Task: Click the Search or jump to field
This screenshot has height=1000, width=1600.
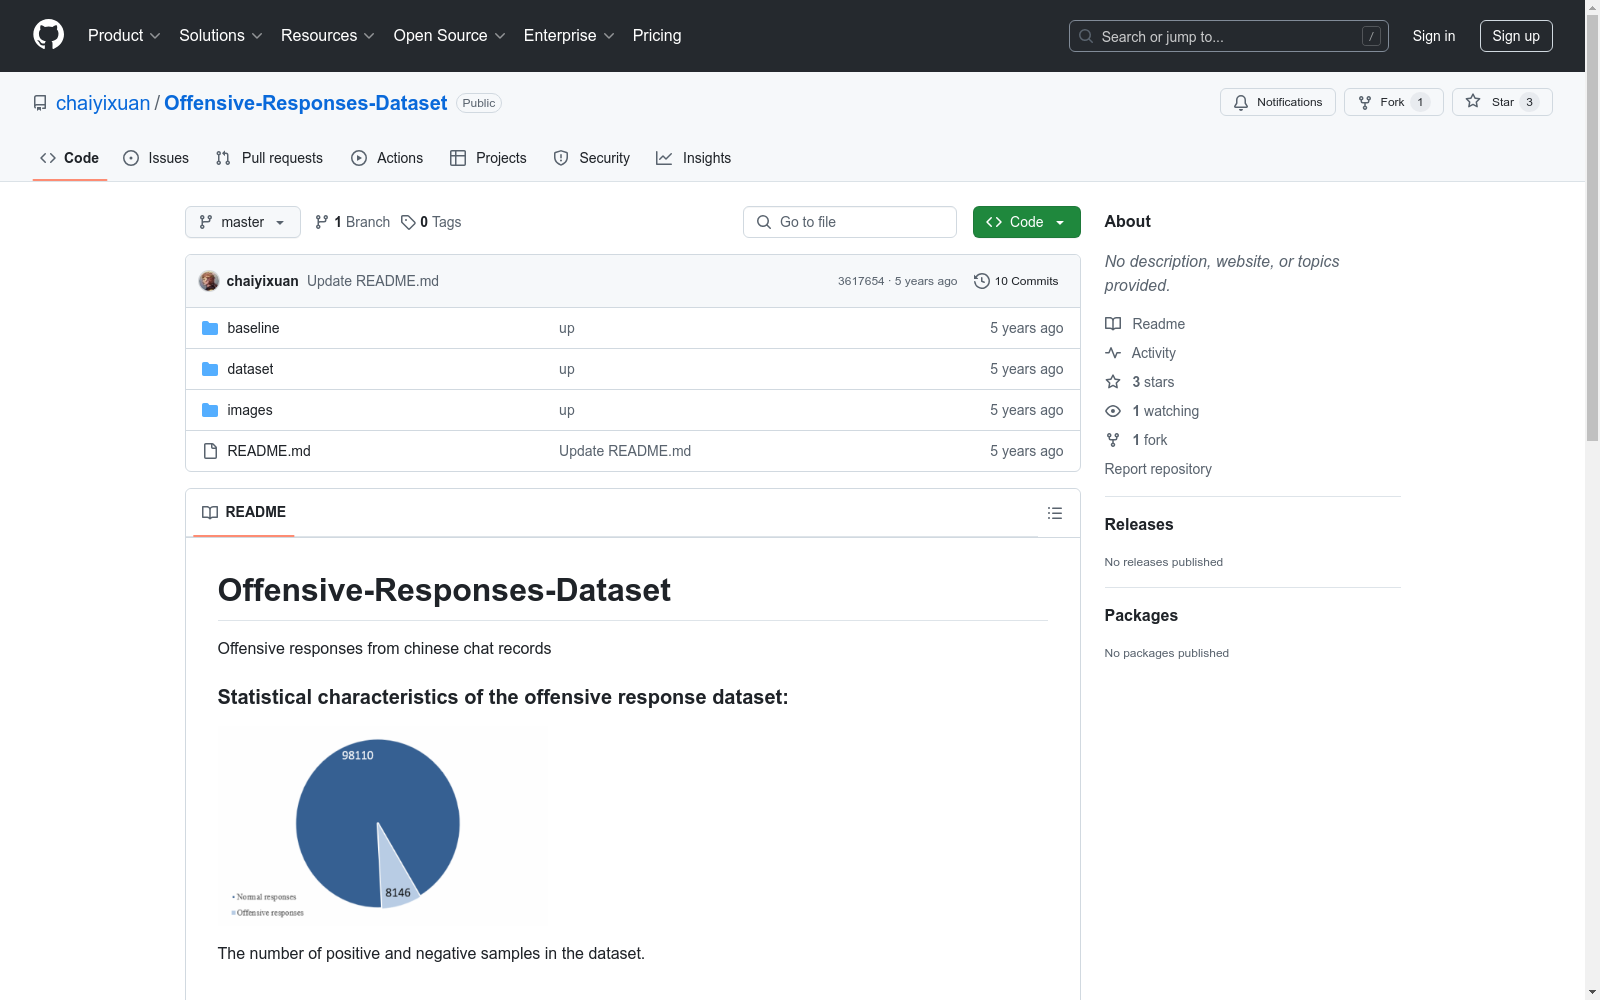Action: pos(1229,36)
